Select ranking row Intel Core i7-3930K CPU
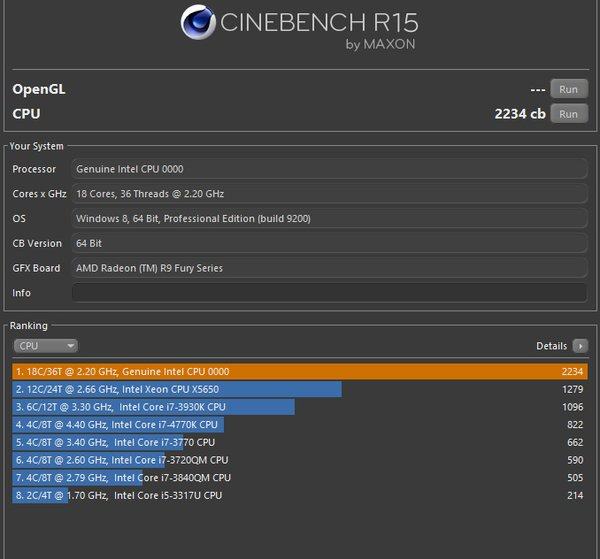600x559 pixels. click(300, 407)
